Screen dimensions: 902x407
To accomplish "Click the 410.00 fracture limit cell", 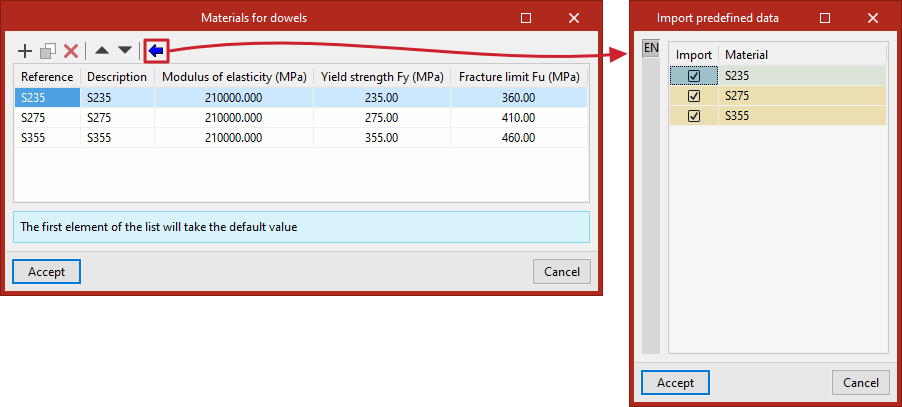I will click(x=519, y=118).
